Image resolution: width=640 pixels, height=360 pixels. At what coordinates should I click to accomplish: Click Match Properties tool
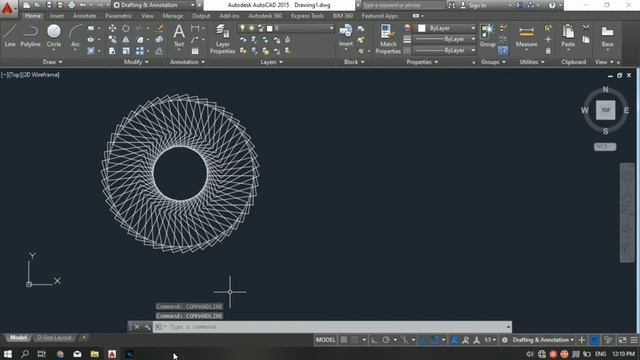tap(388, 39)
